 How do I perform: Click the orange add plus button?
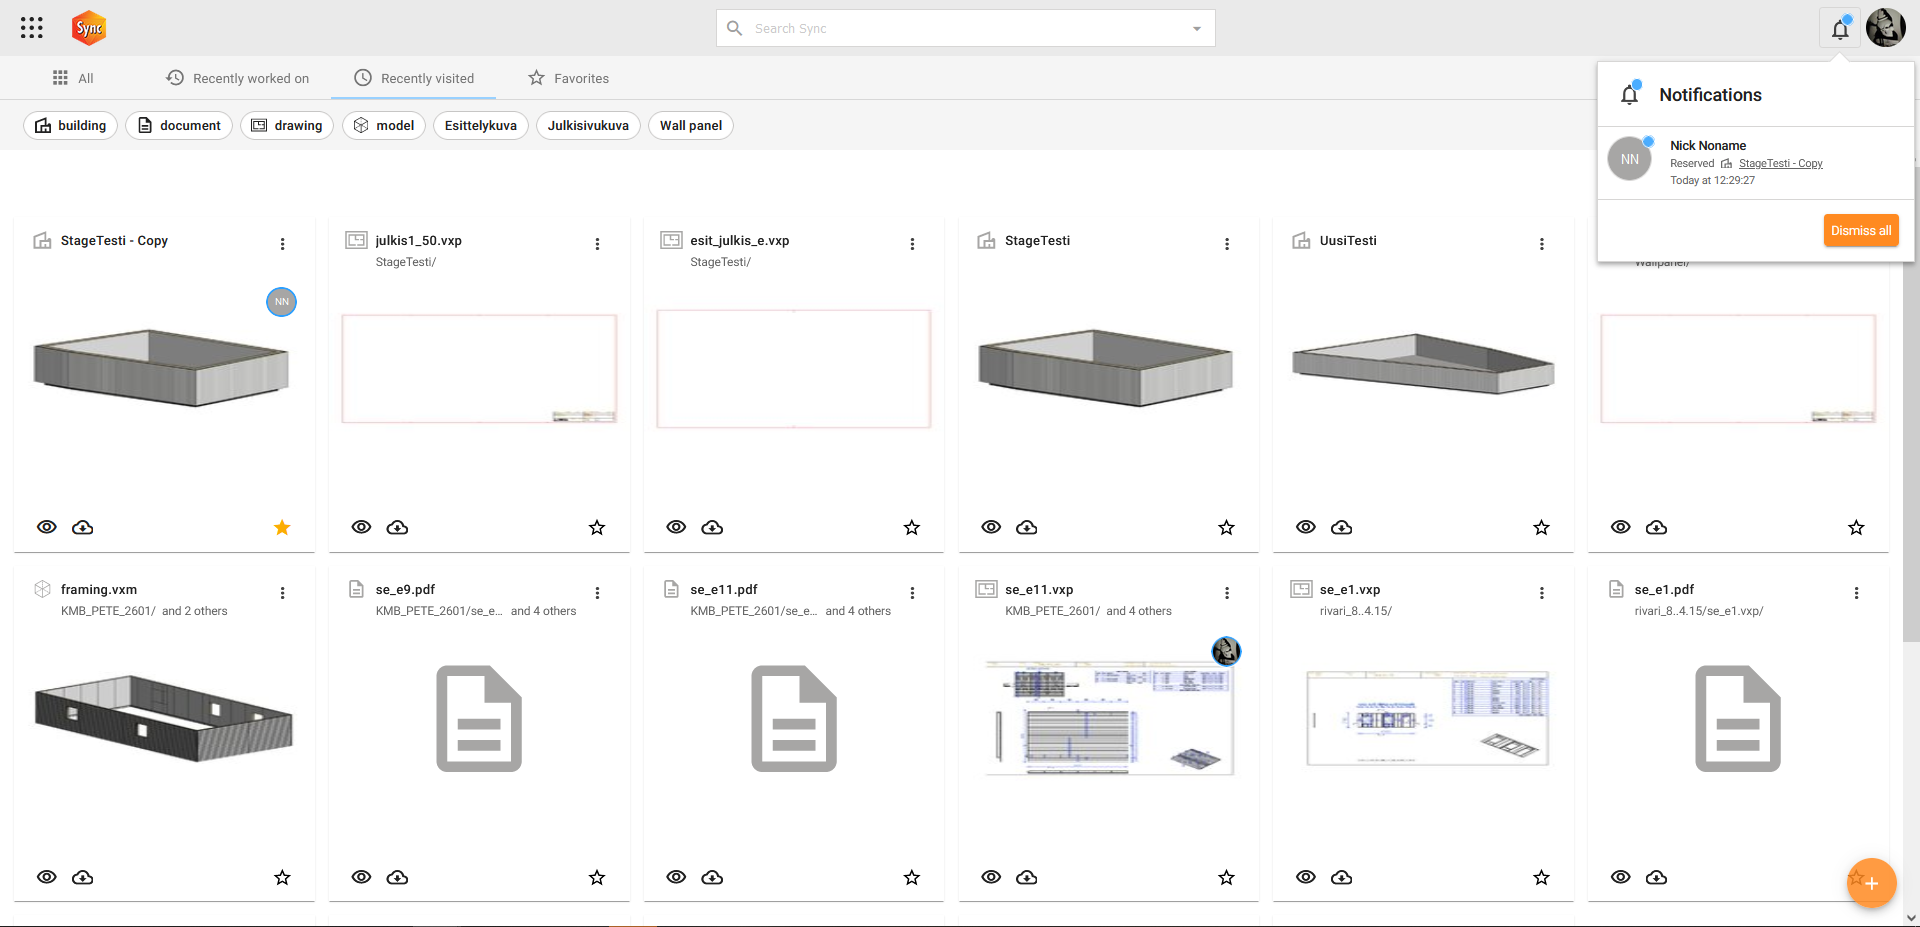[x=1871, y=883]
